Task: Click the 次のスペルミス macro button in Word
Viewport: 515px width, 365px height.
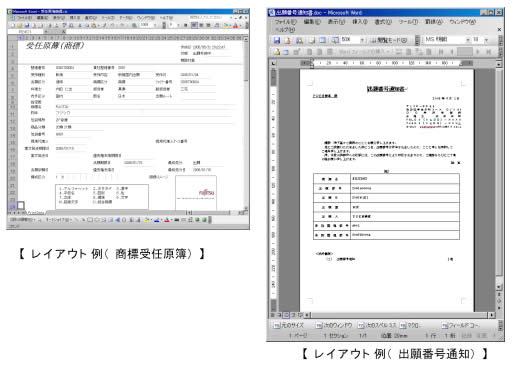Action: click(x=377, y=325)
